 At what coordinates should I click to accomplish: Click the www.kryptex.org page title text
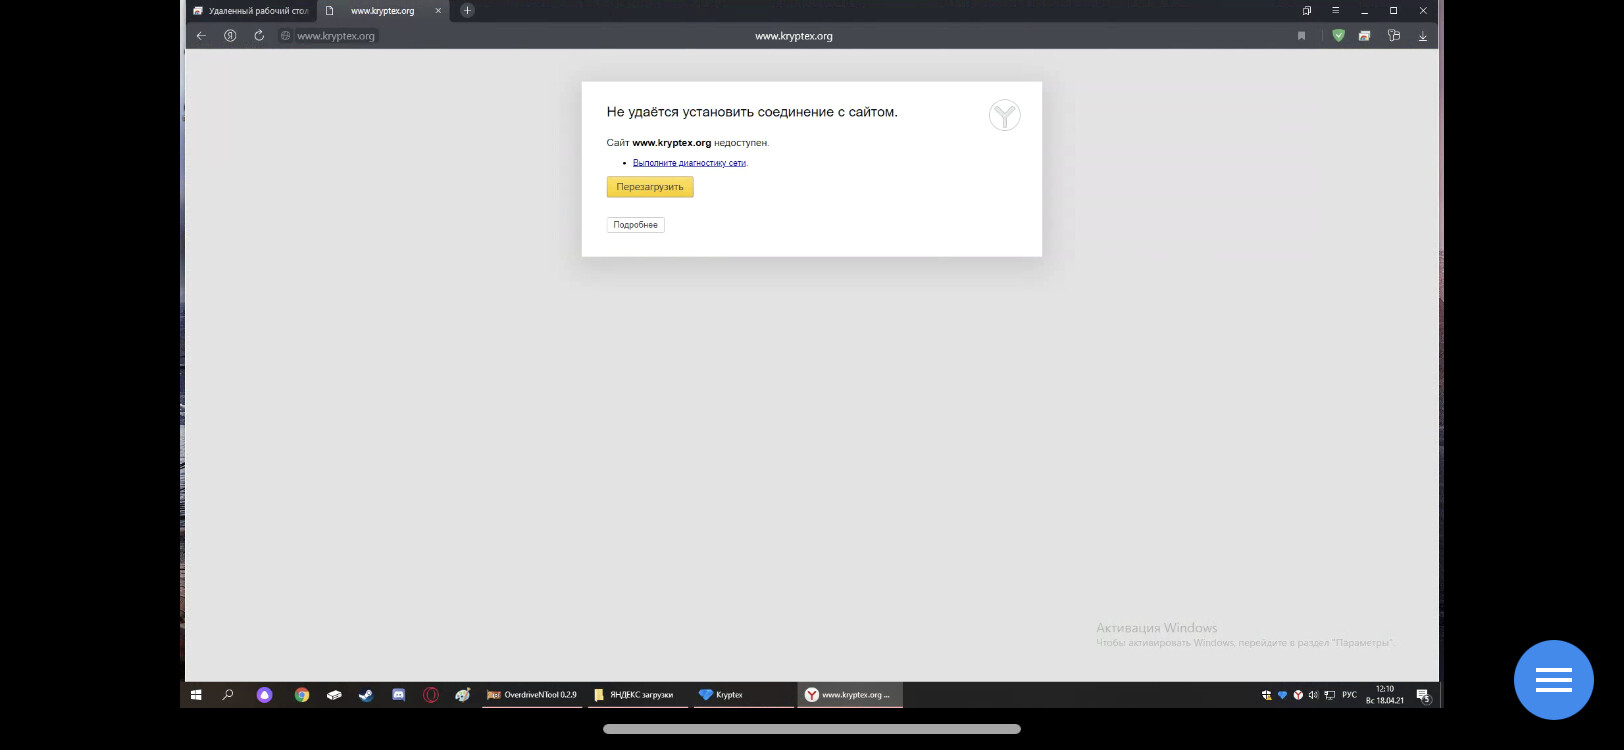(794, 36)
